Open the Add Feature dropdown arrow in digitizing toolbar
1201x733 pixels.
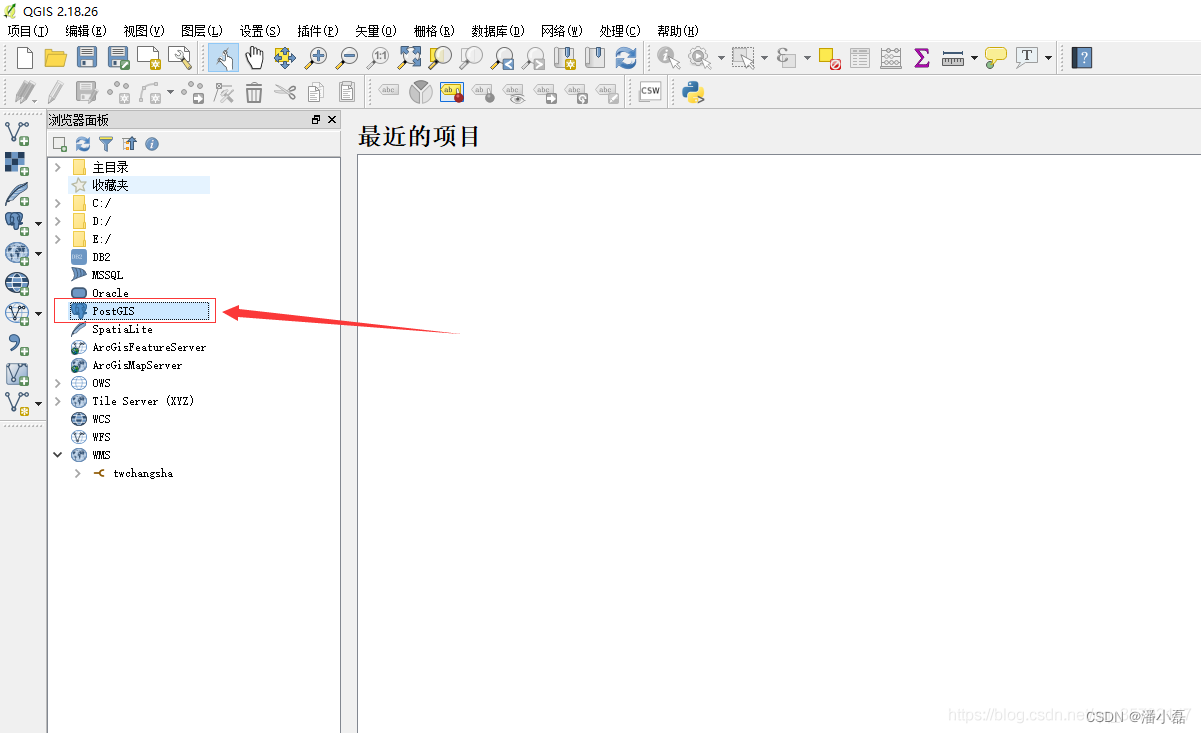[171, 92]
